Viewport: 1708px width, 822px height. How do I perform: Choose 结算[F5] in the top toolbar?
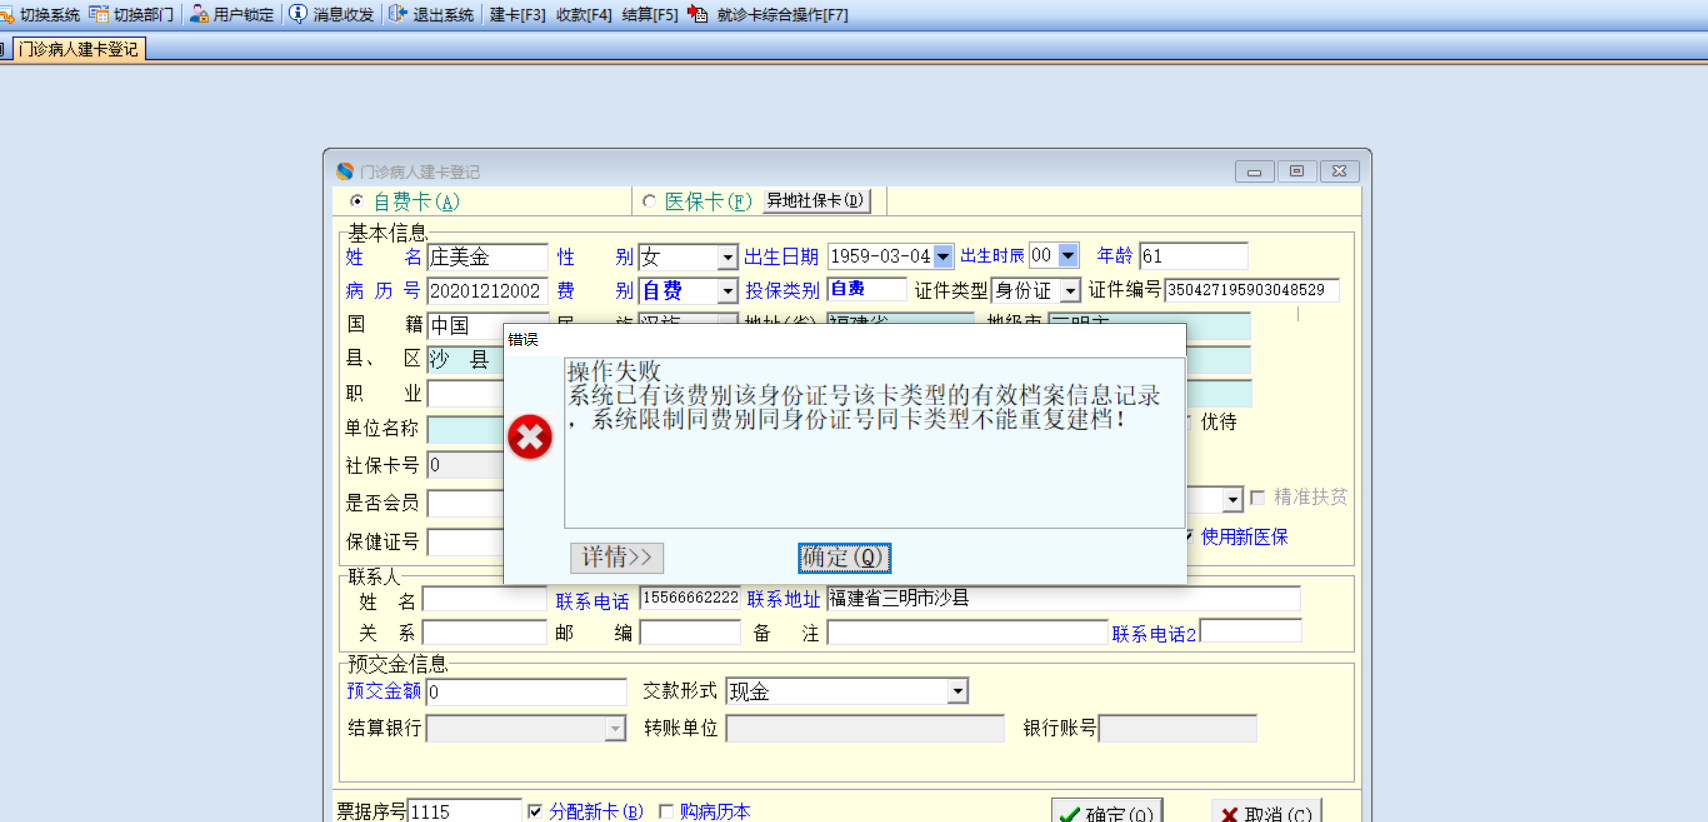pyautogui.click(x=649, y=15)
